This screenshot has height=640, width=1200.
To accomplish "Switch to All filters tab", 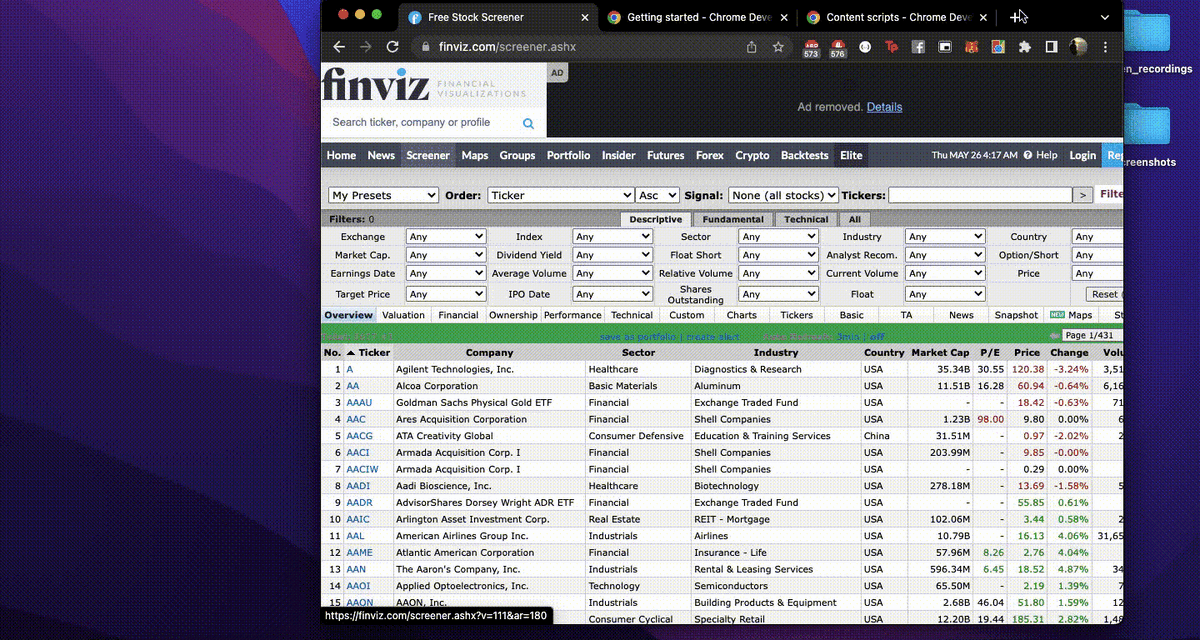I will pyautogui.click(x=855, y=219).
